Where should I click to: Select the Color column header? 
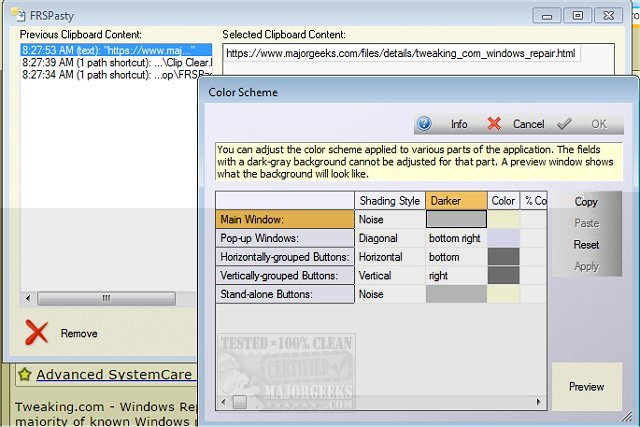tap(503, 201)
